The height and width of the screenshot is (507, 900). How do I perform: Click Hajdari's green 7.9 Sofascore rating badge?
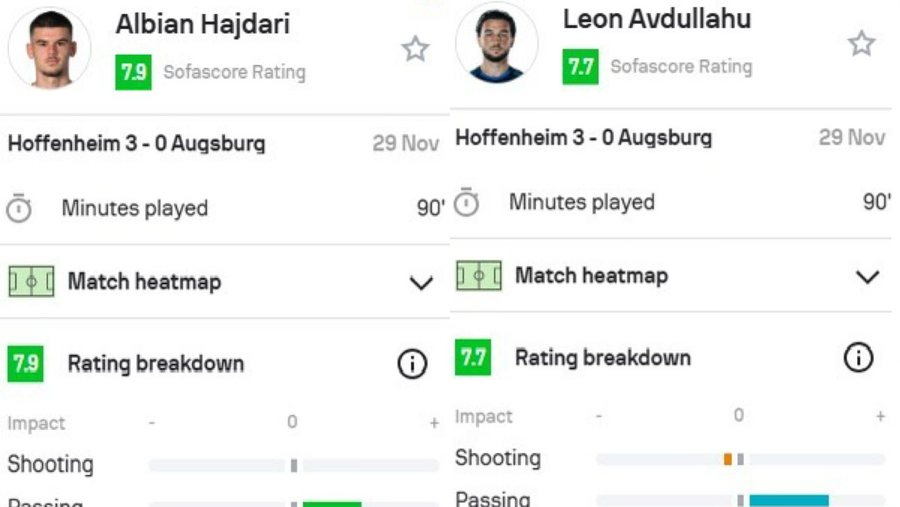click(x=133, y=72)
